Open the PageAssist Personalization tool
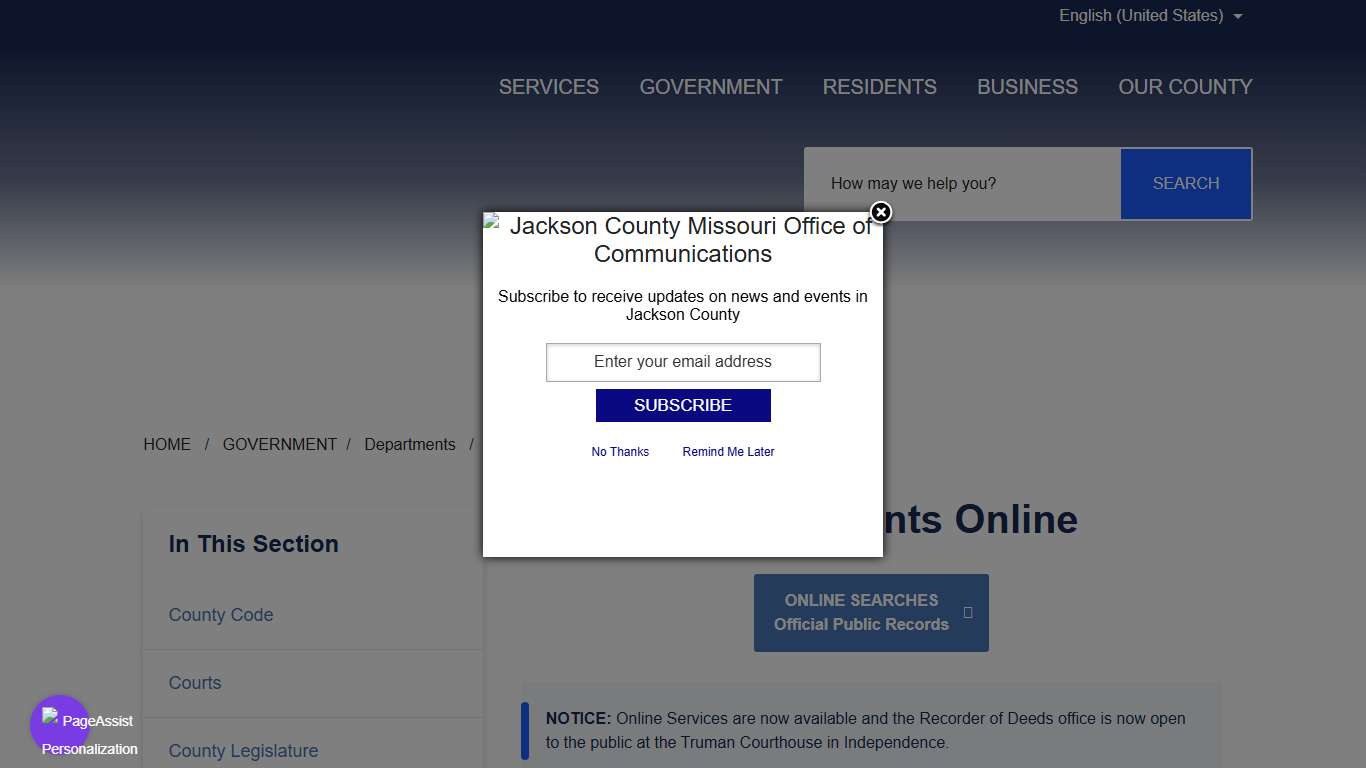Image resolution: width=1366 pixels, height=768 pixels. pos(60,721)
